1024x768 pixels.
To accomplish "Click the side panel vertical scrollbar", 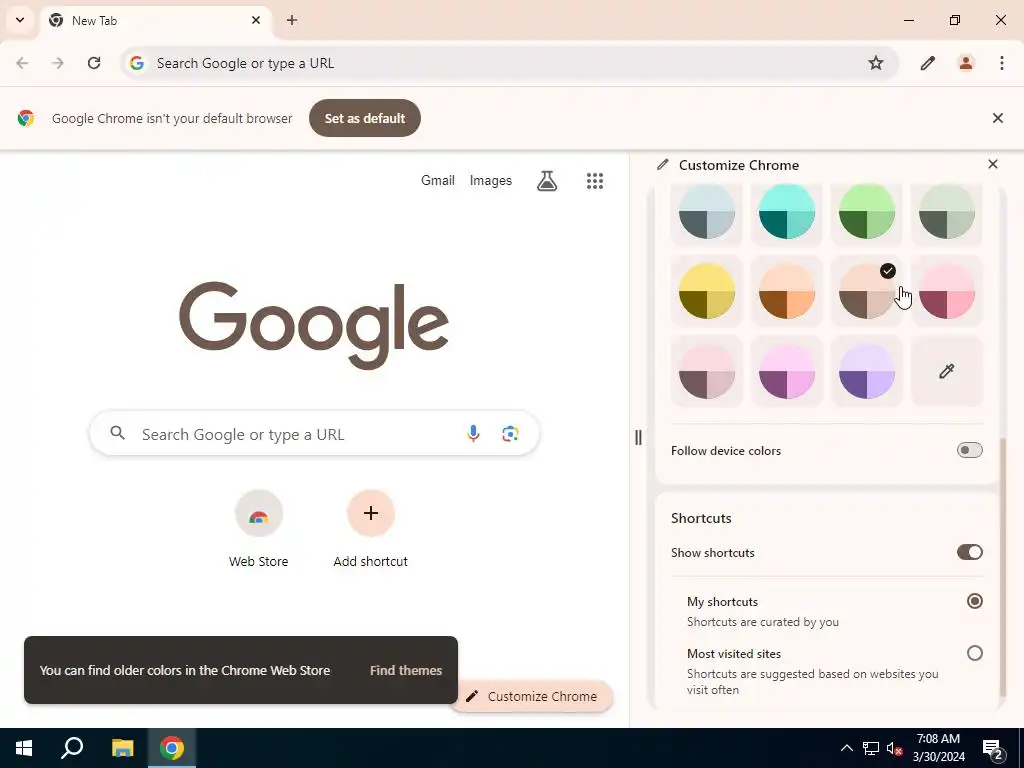I will (1003, 568).
